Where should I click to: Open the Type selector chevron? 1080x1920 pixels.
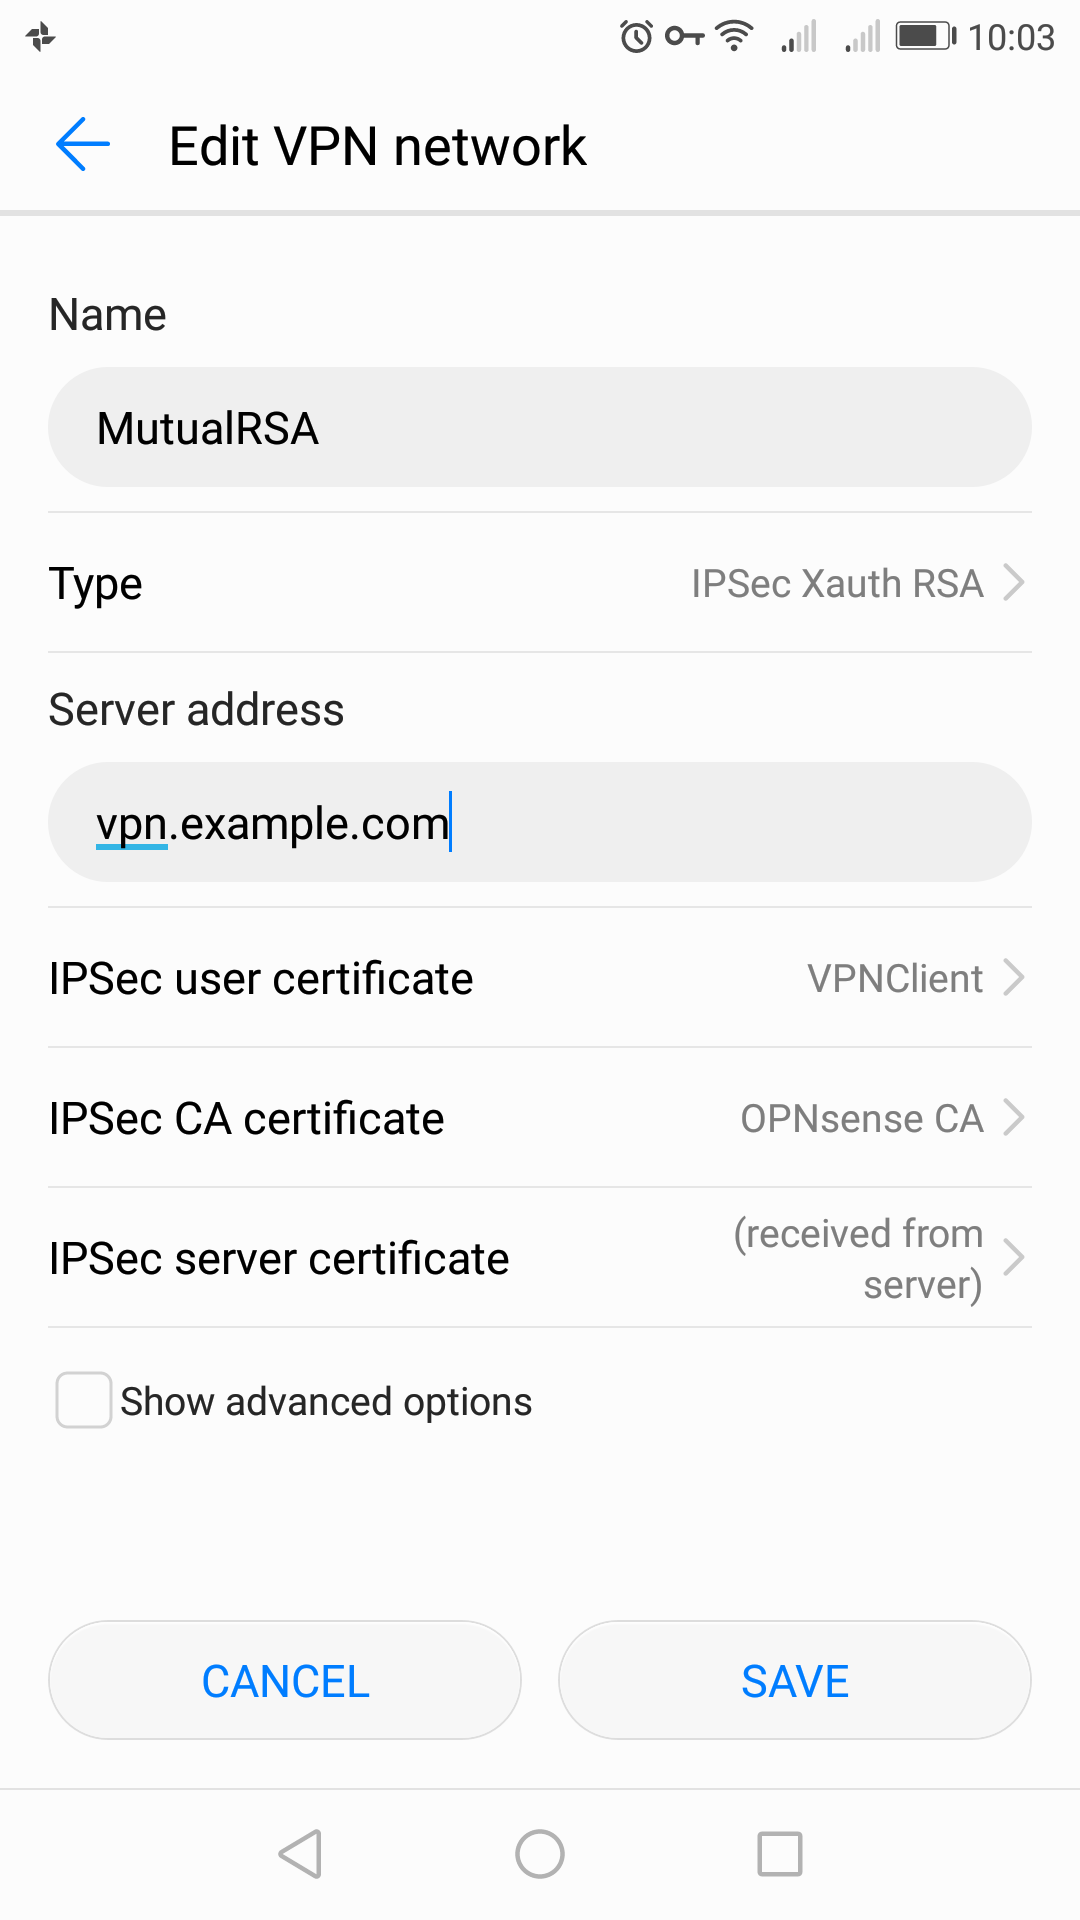point(1013,583)
